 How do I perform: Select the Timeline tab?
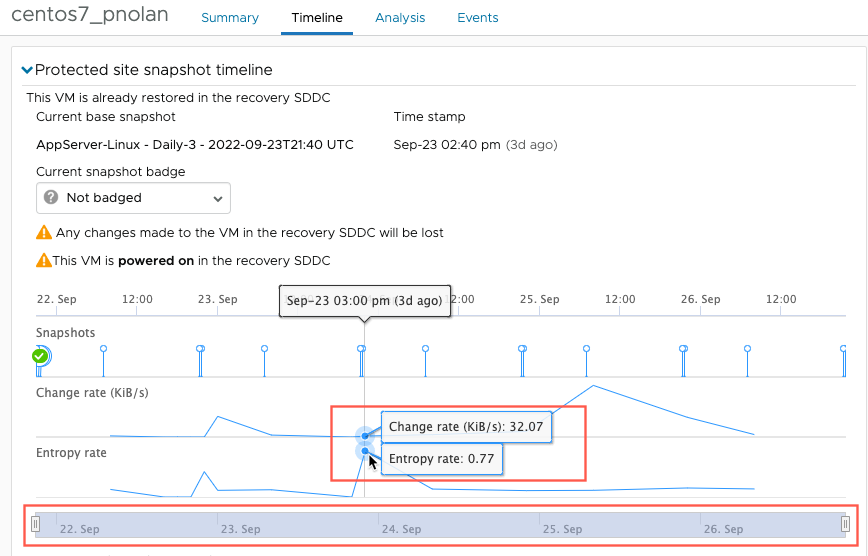click(317, 18)
